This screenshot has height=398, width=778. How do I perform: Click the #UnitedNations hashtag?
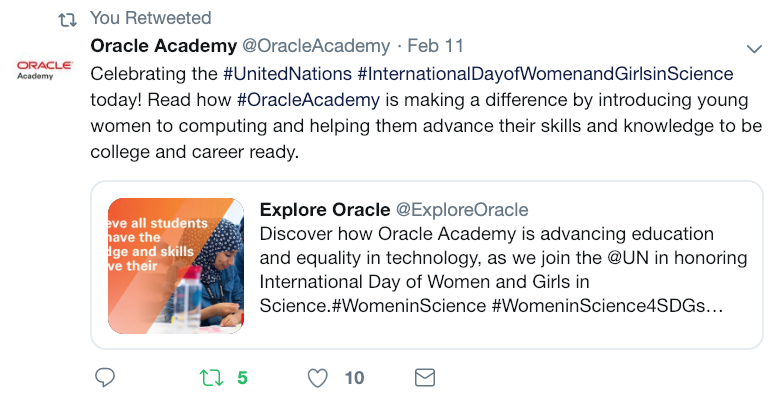(x=287, y=74)
